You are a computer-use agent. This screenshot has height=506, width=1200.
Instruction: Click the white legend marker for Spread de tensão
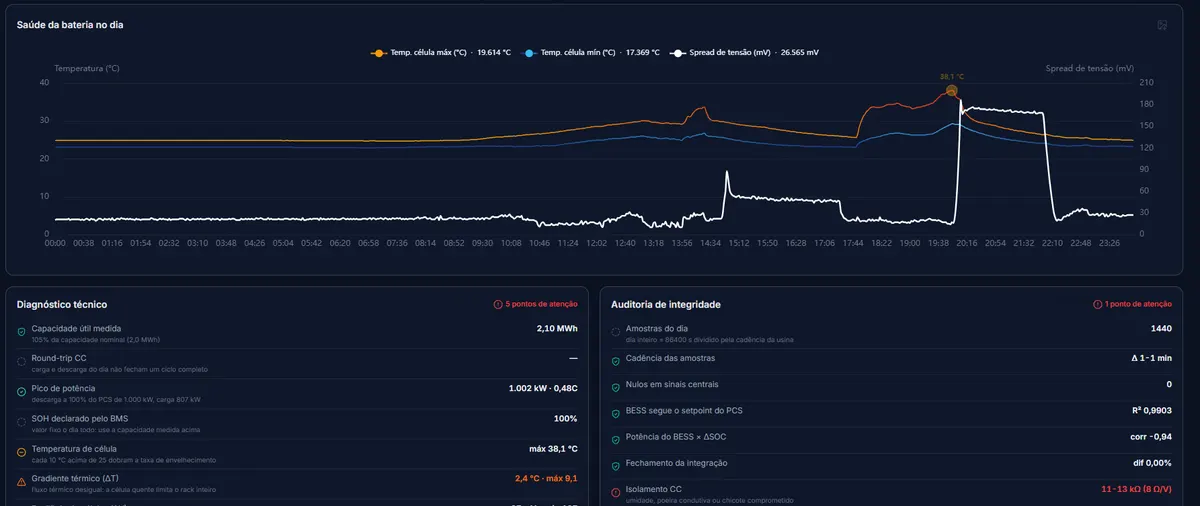coord(679,52)
